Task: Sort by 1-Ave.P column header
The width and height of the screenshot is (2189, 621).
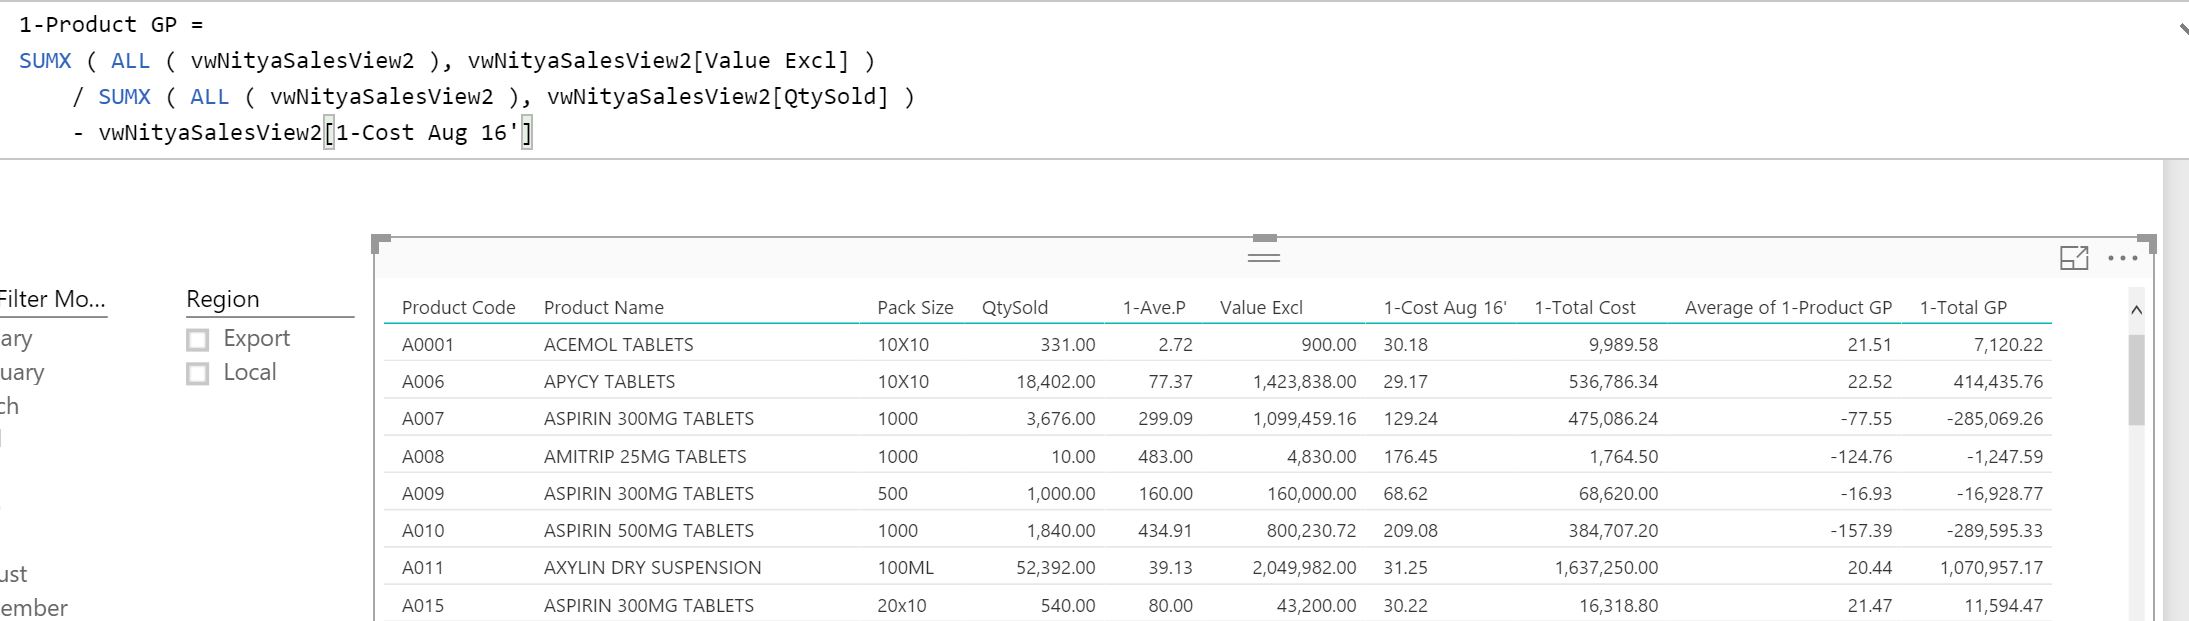Action: coord(1153,307)
